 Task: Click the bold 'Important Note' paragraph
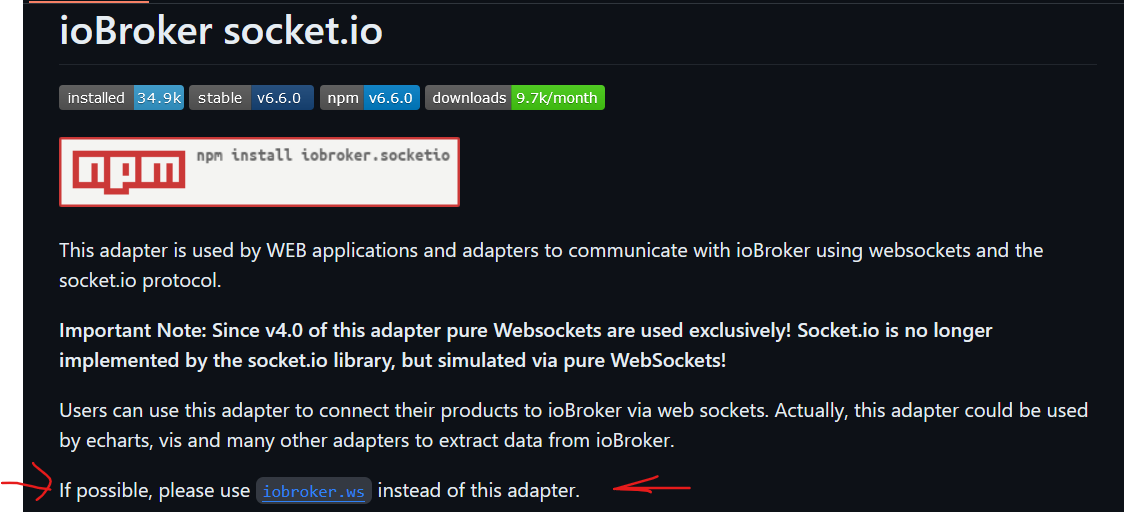click(525, 346)
